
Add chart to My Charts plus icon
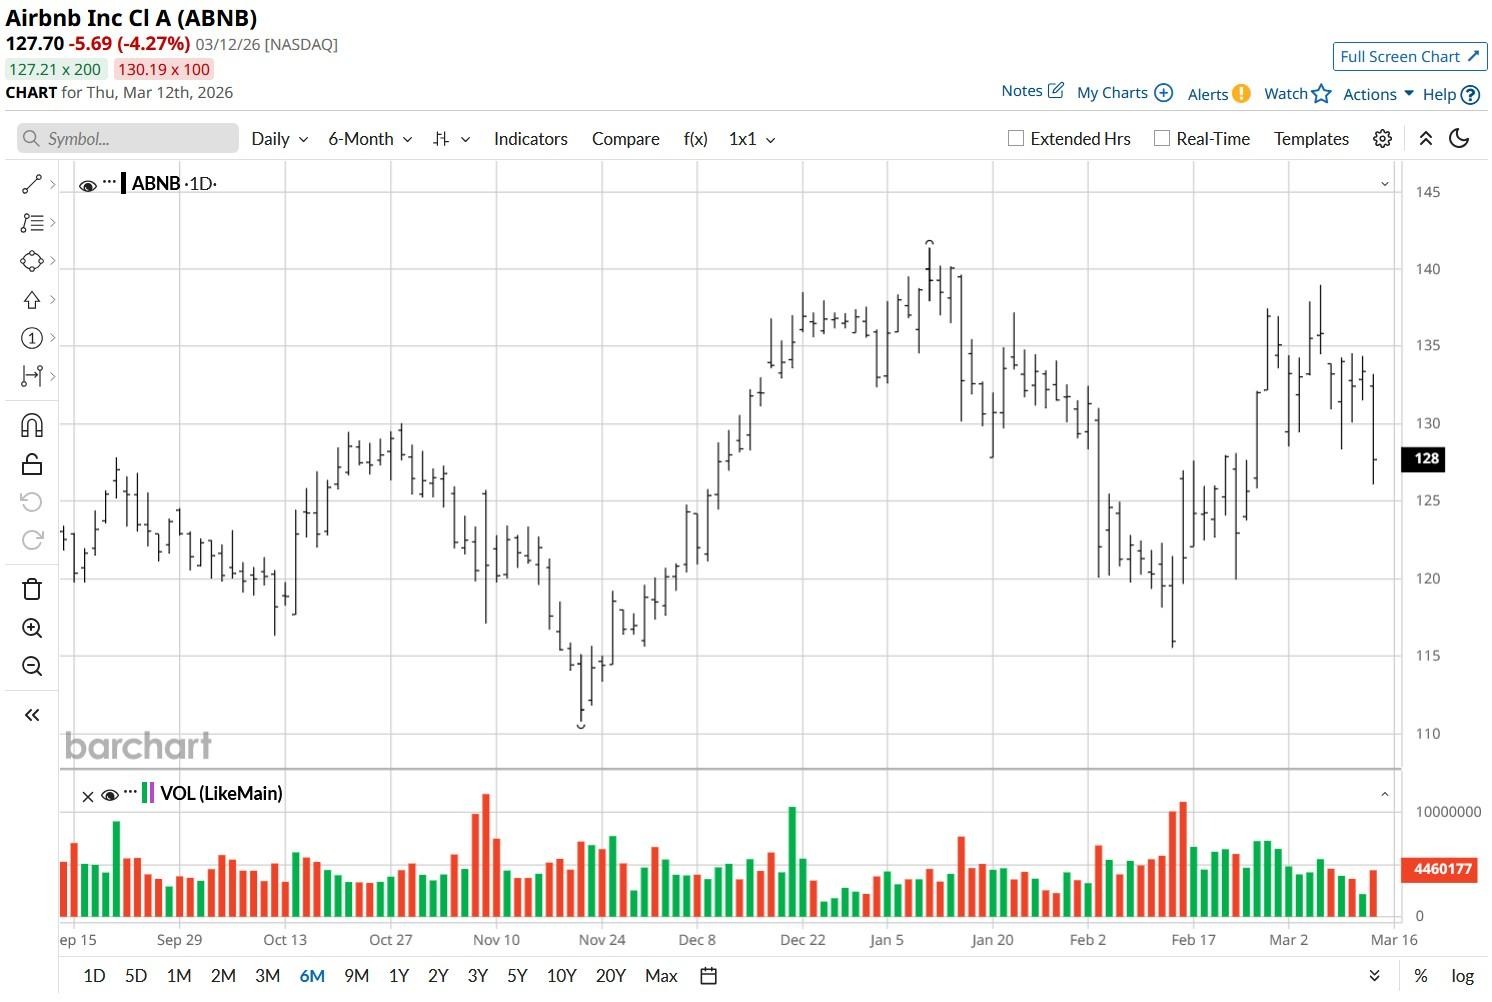coord(1163,93)
